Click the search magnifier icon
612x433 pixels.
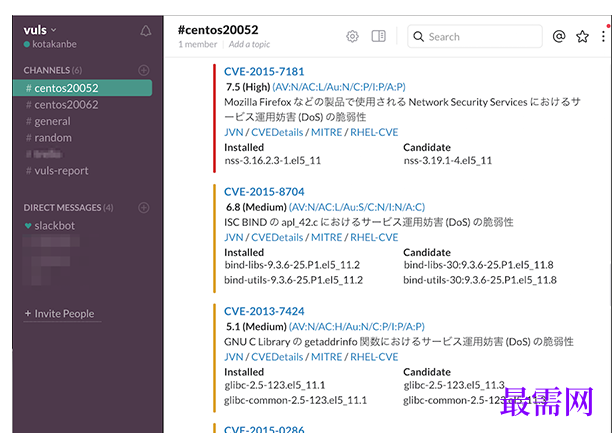click(418, 37)
